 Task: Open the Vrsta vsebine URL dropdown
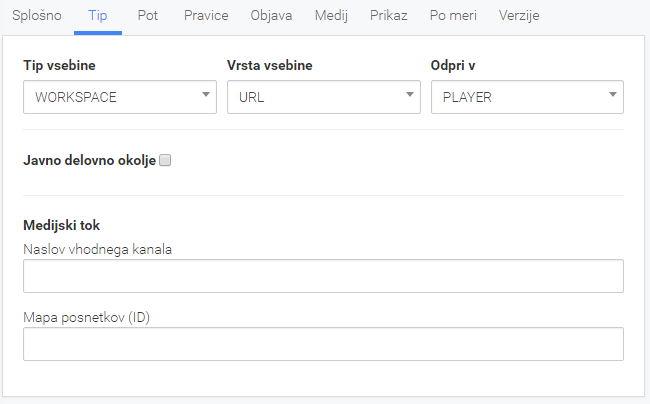(324, 97)
